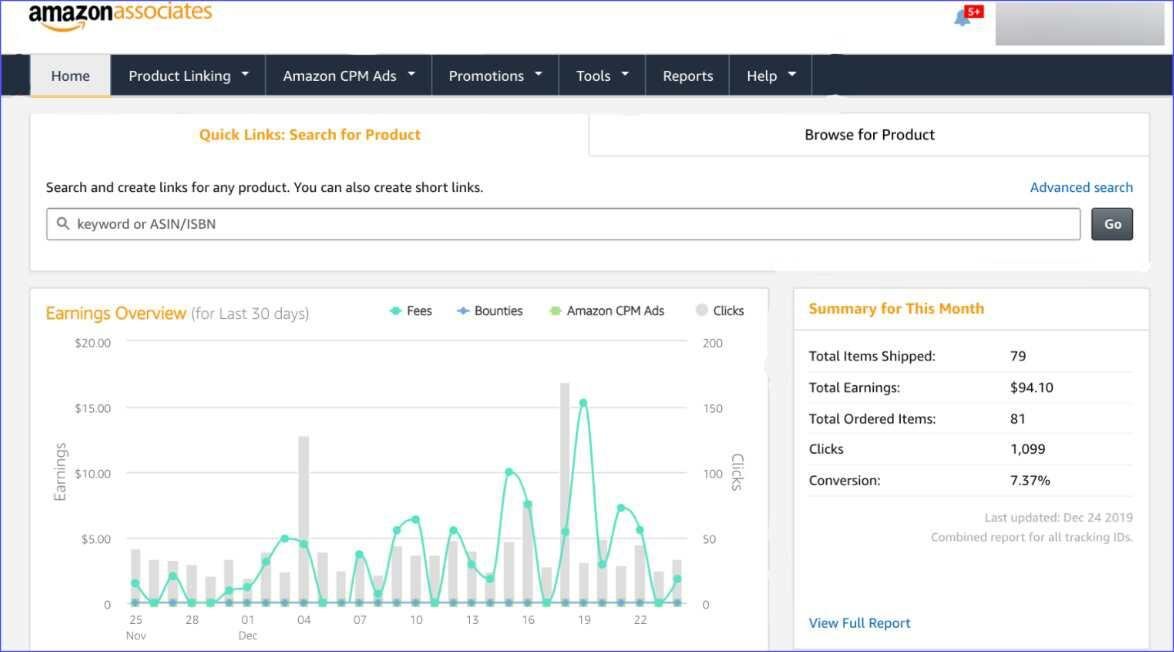1174x652 pixels.
Task: Open the notifications bell with 5+ badge
Action: (x=961, y=15)
